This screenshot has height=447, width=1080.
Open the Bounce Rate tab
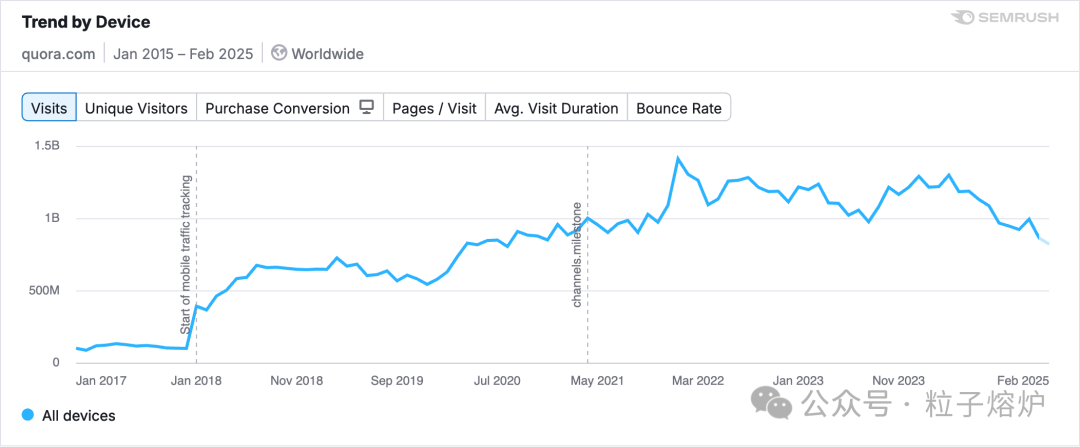(x=679, y=108)
